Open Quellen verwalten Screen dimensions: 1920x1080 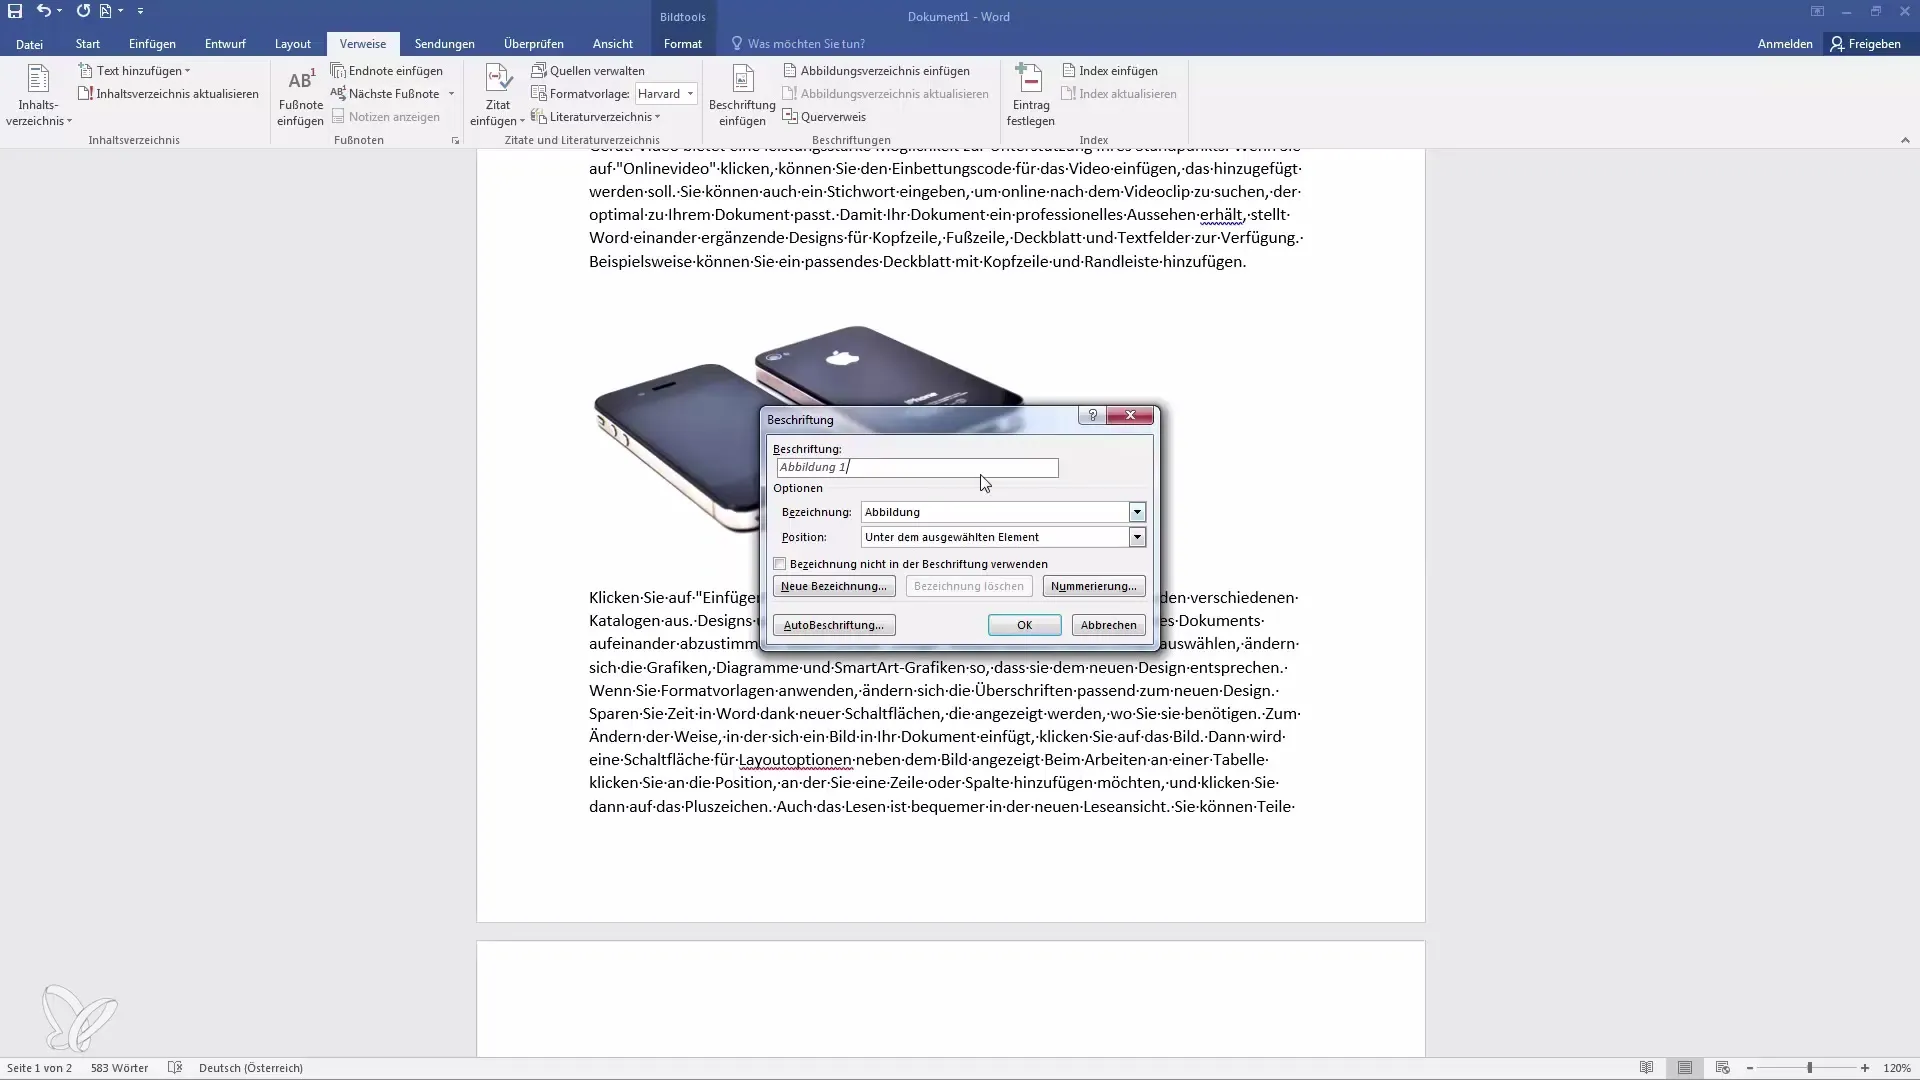(x=588, y=71)
